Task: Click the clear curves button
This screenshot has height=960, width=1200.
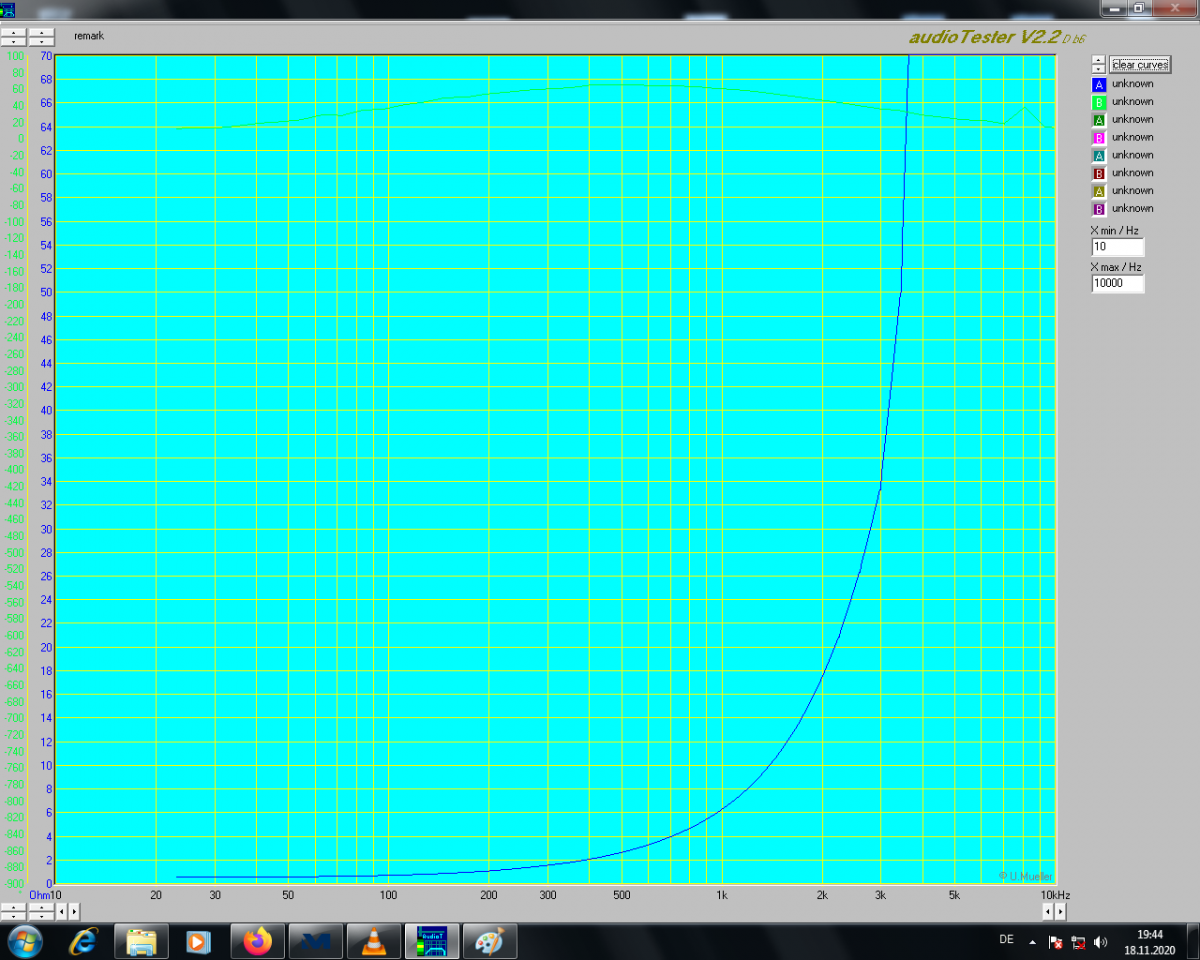Action: point(1139,65)
